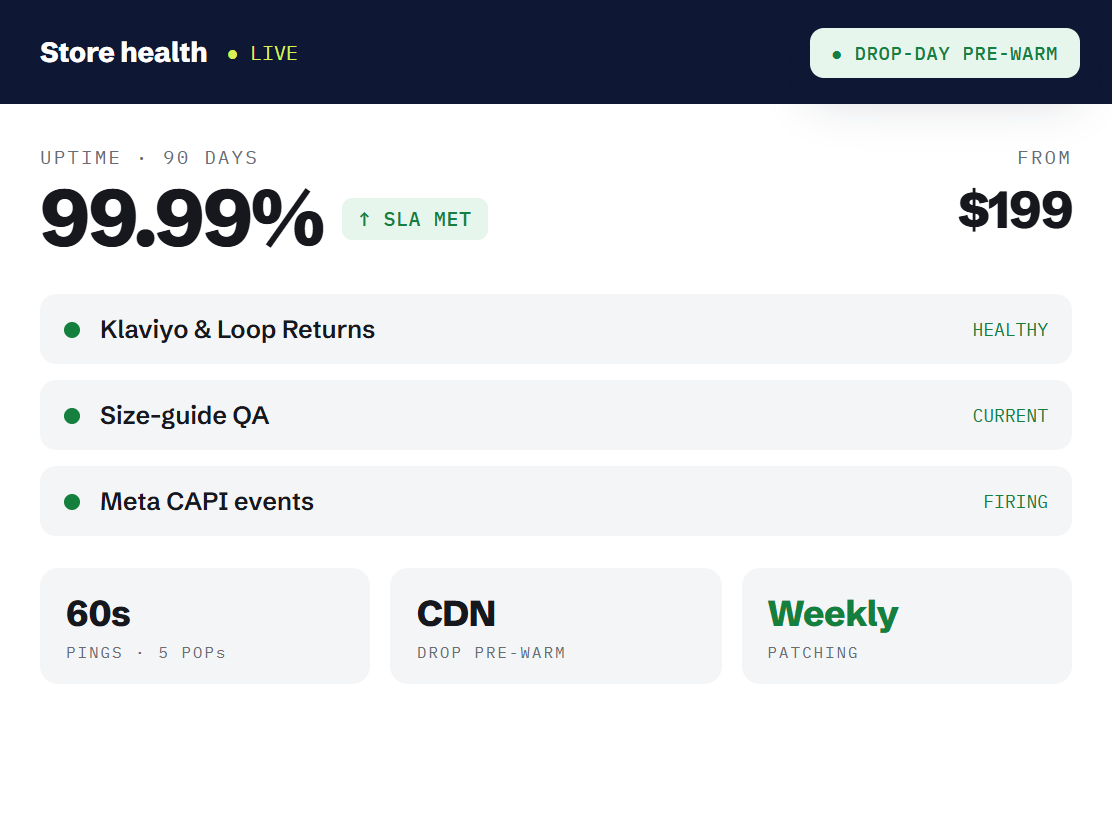
Task: Click the up arrow in SLA MET badge
Action: point(365,219)
